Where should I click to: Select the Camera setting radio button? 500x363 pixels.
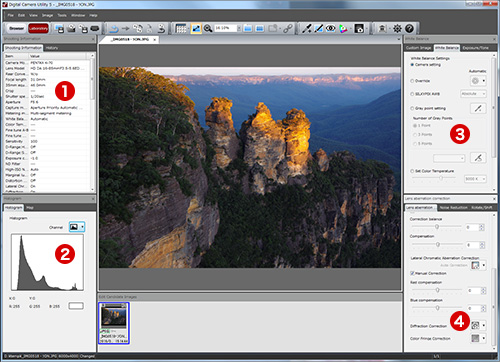[412, 65]
